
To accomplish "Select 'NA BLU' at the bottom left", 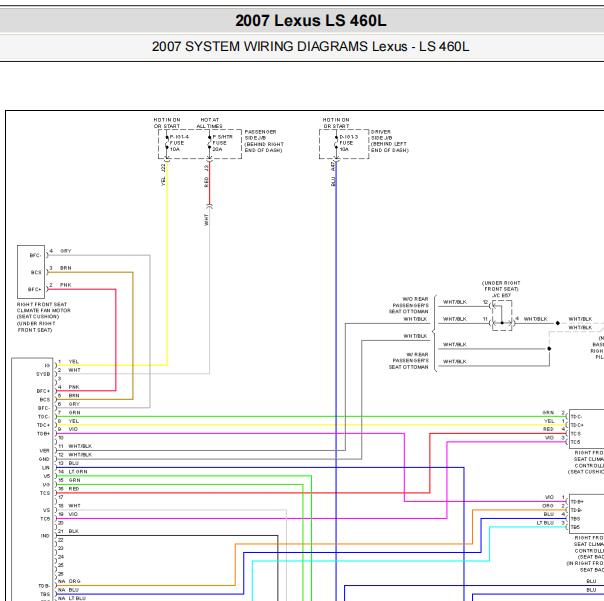I will [69, 590].
